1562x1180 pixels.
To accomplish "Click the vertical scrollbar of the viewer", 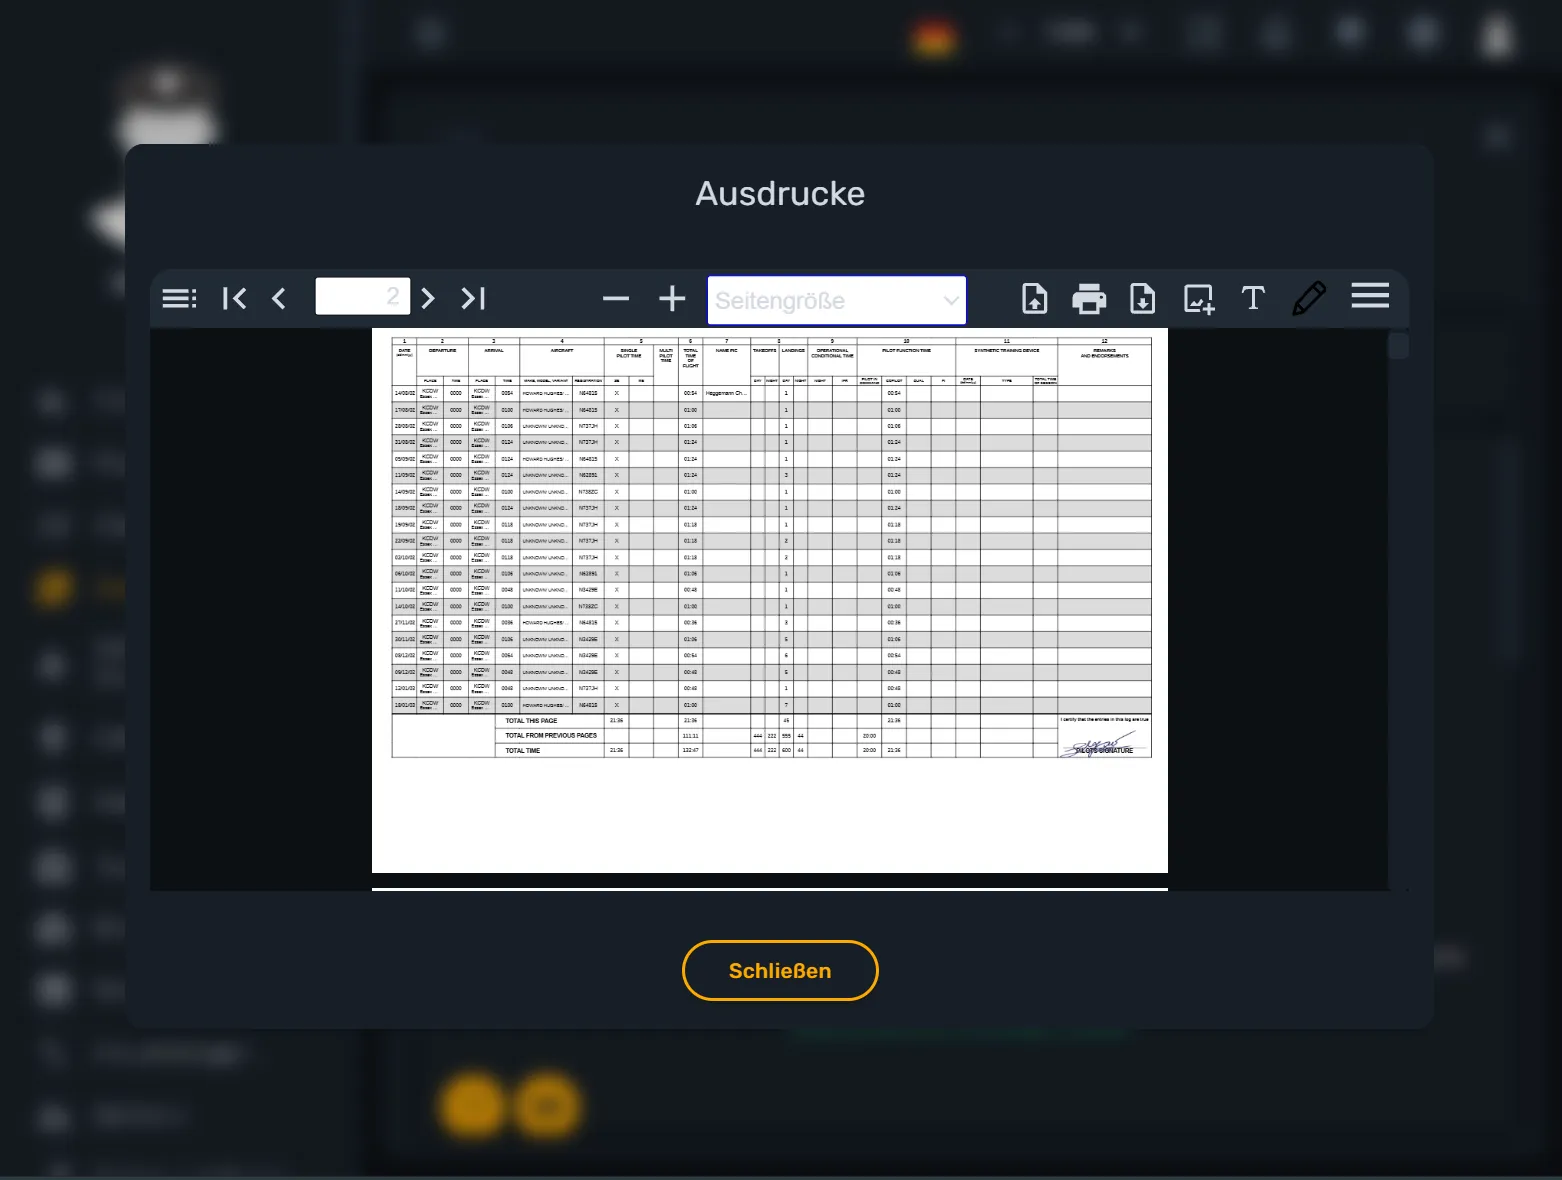I will point(1398,609).
